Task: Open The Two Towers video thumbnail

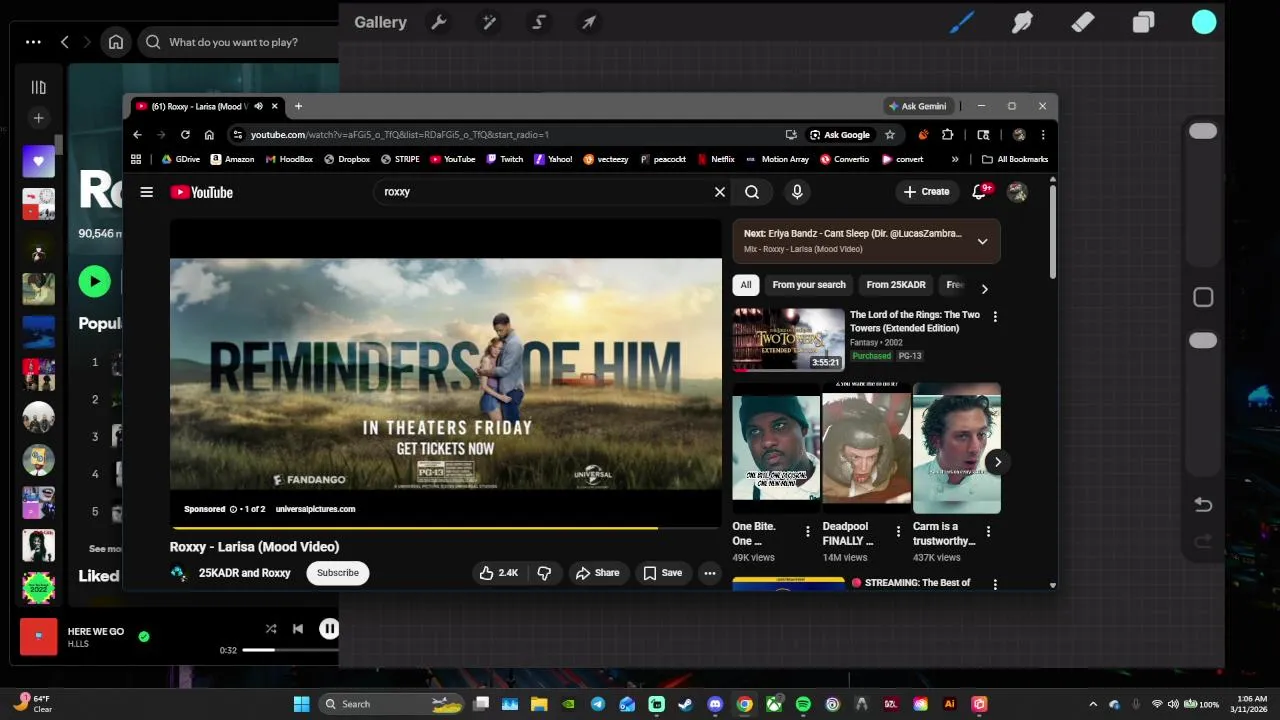Action: (x=788, y=340)
